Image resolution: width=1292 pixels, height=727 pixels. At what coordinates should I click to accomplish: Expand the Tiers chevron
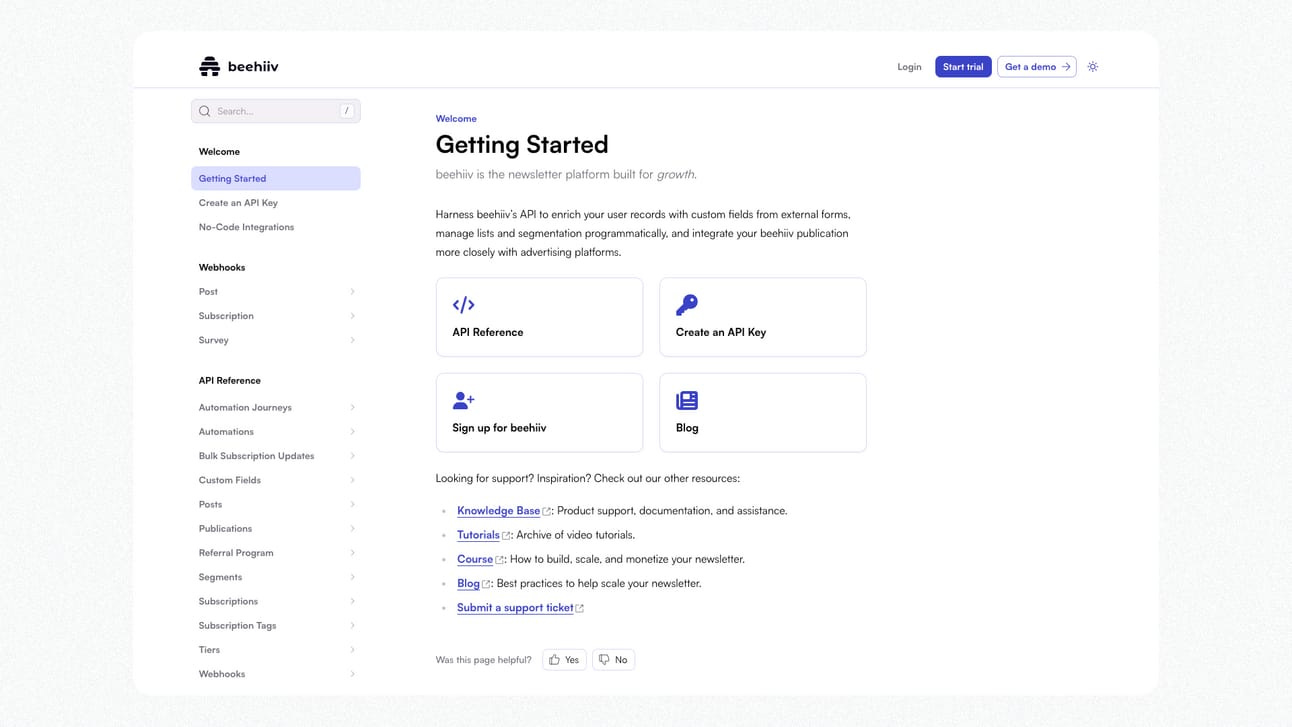[x=352, y=650]
